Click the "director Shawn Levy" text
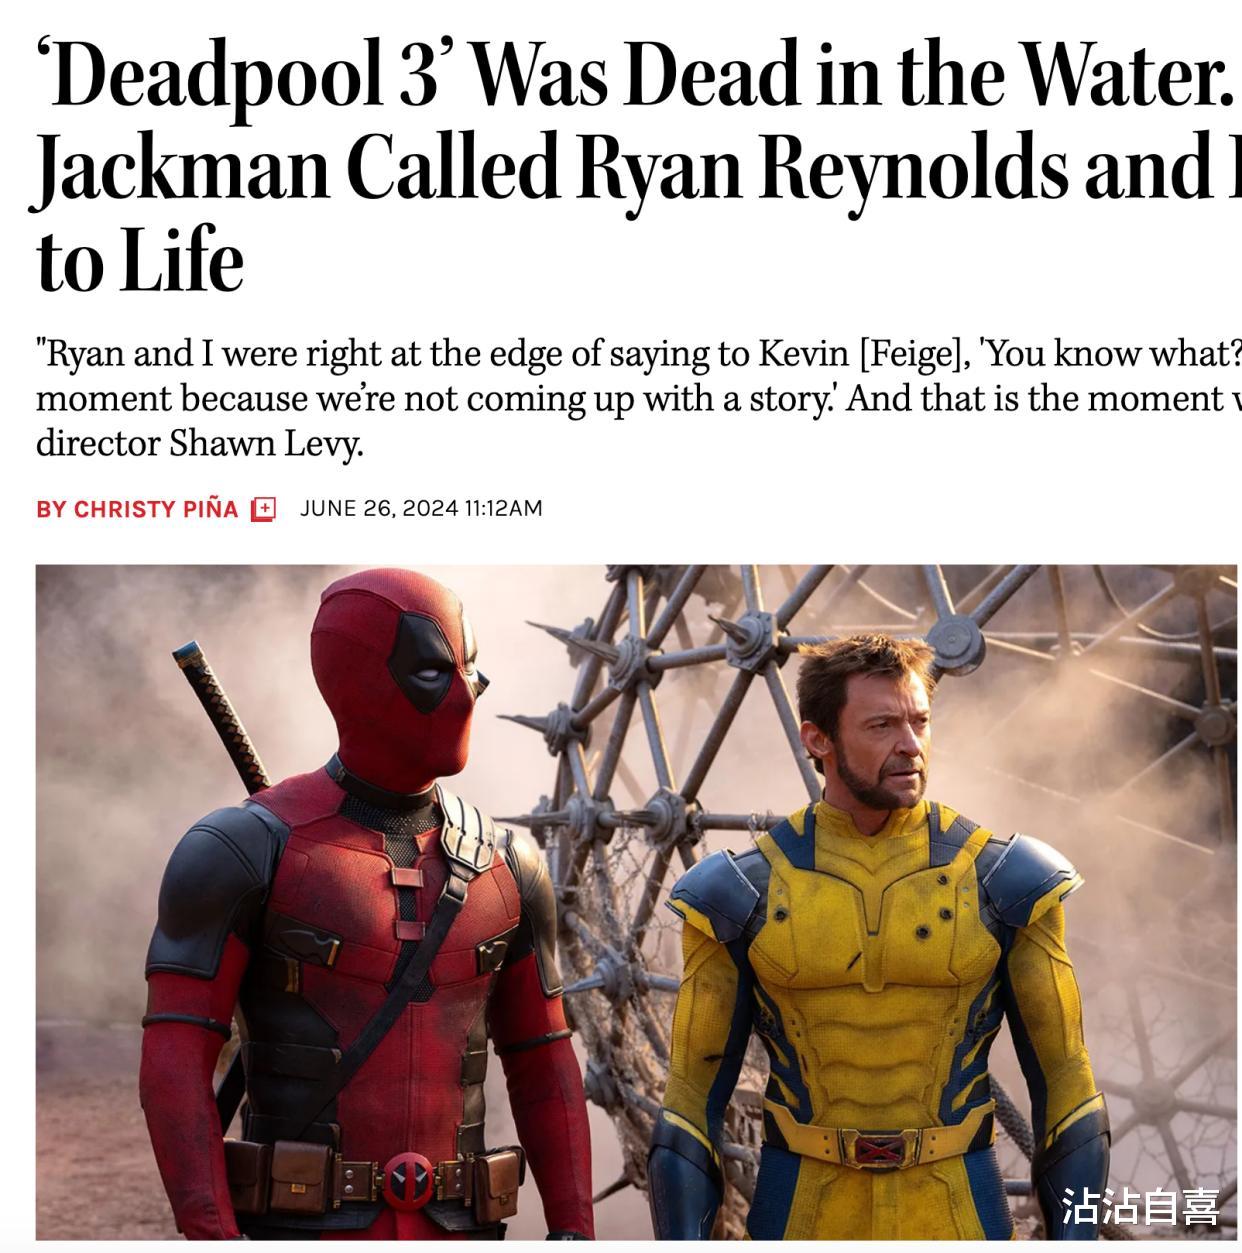The image size is (1242, 1253). click(199, 443)
